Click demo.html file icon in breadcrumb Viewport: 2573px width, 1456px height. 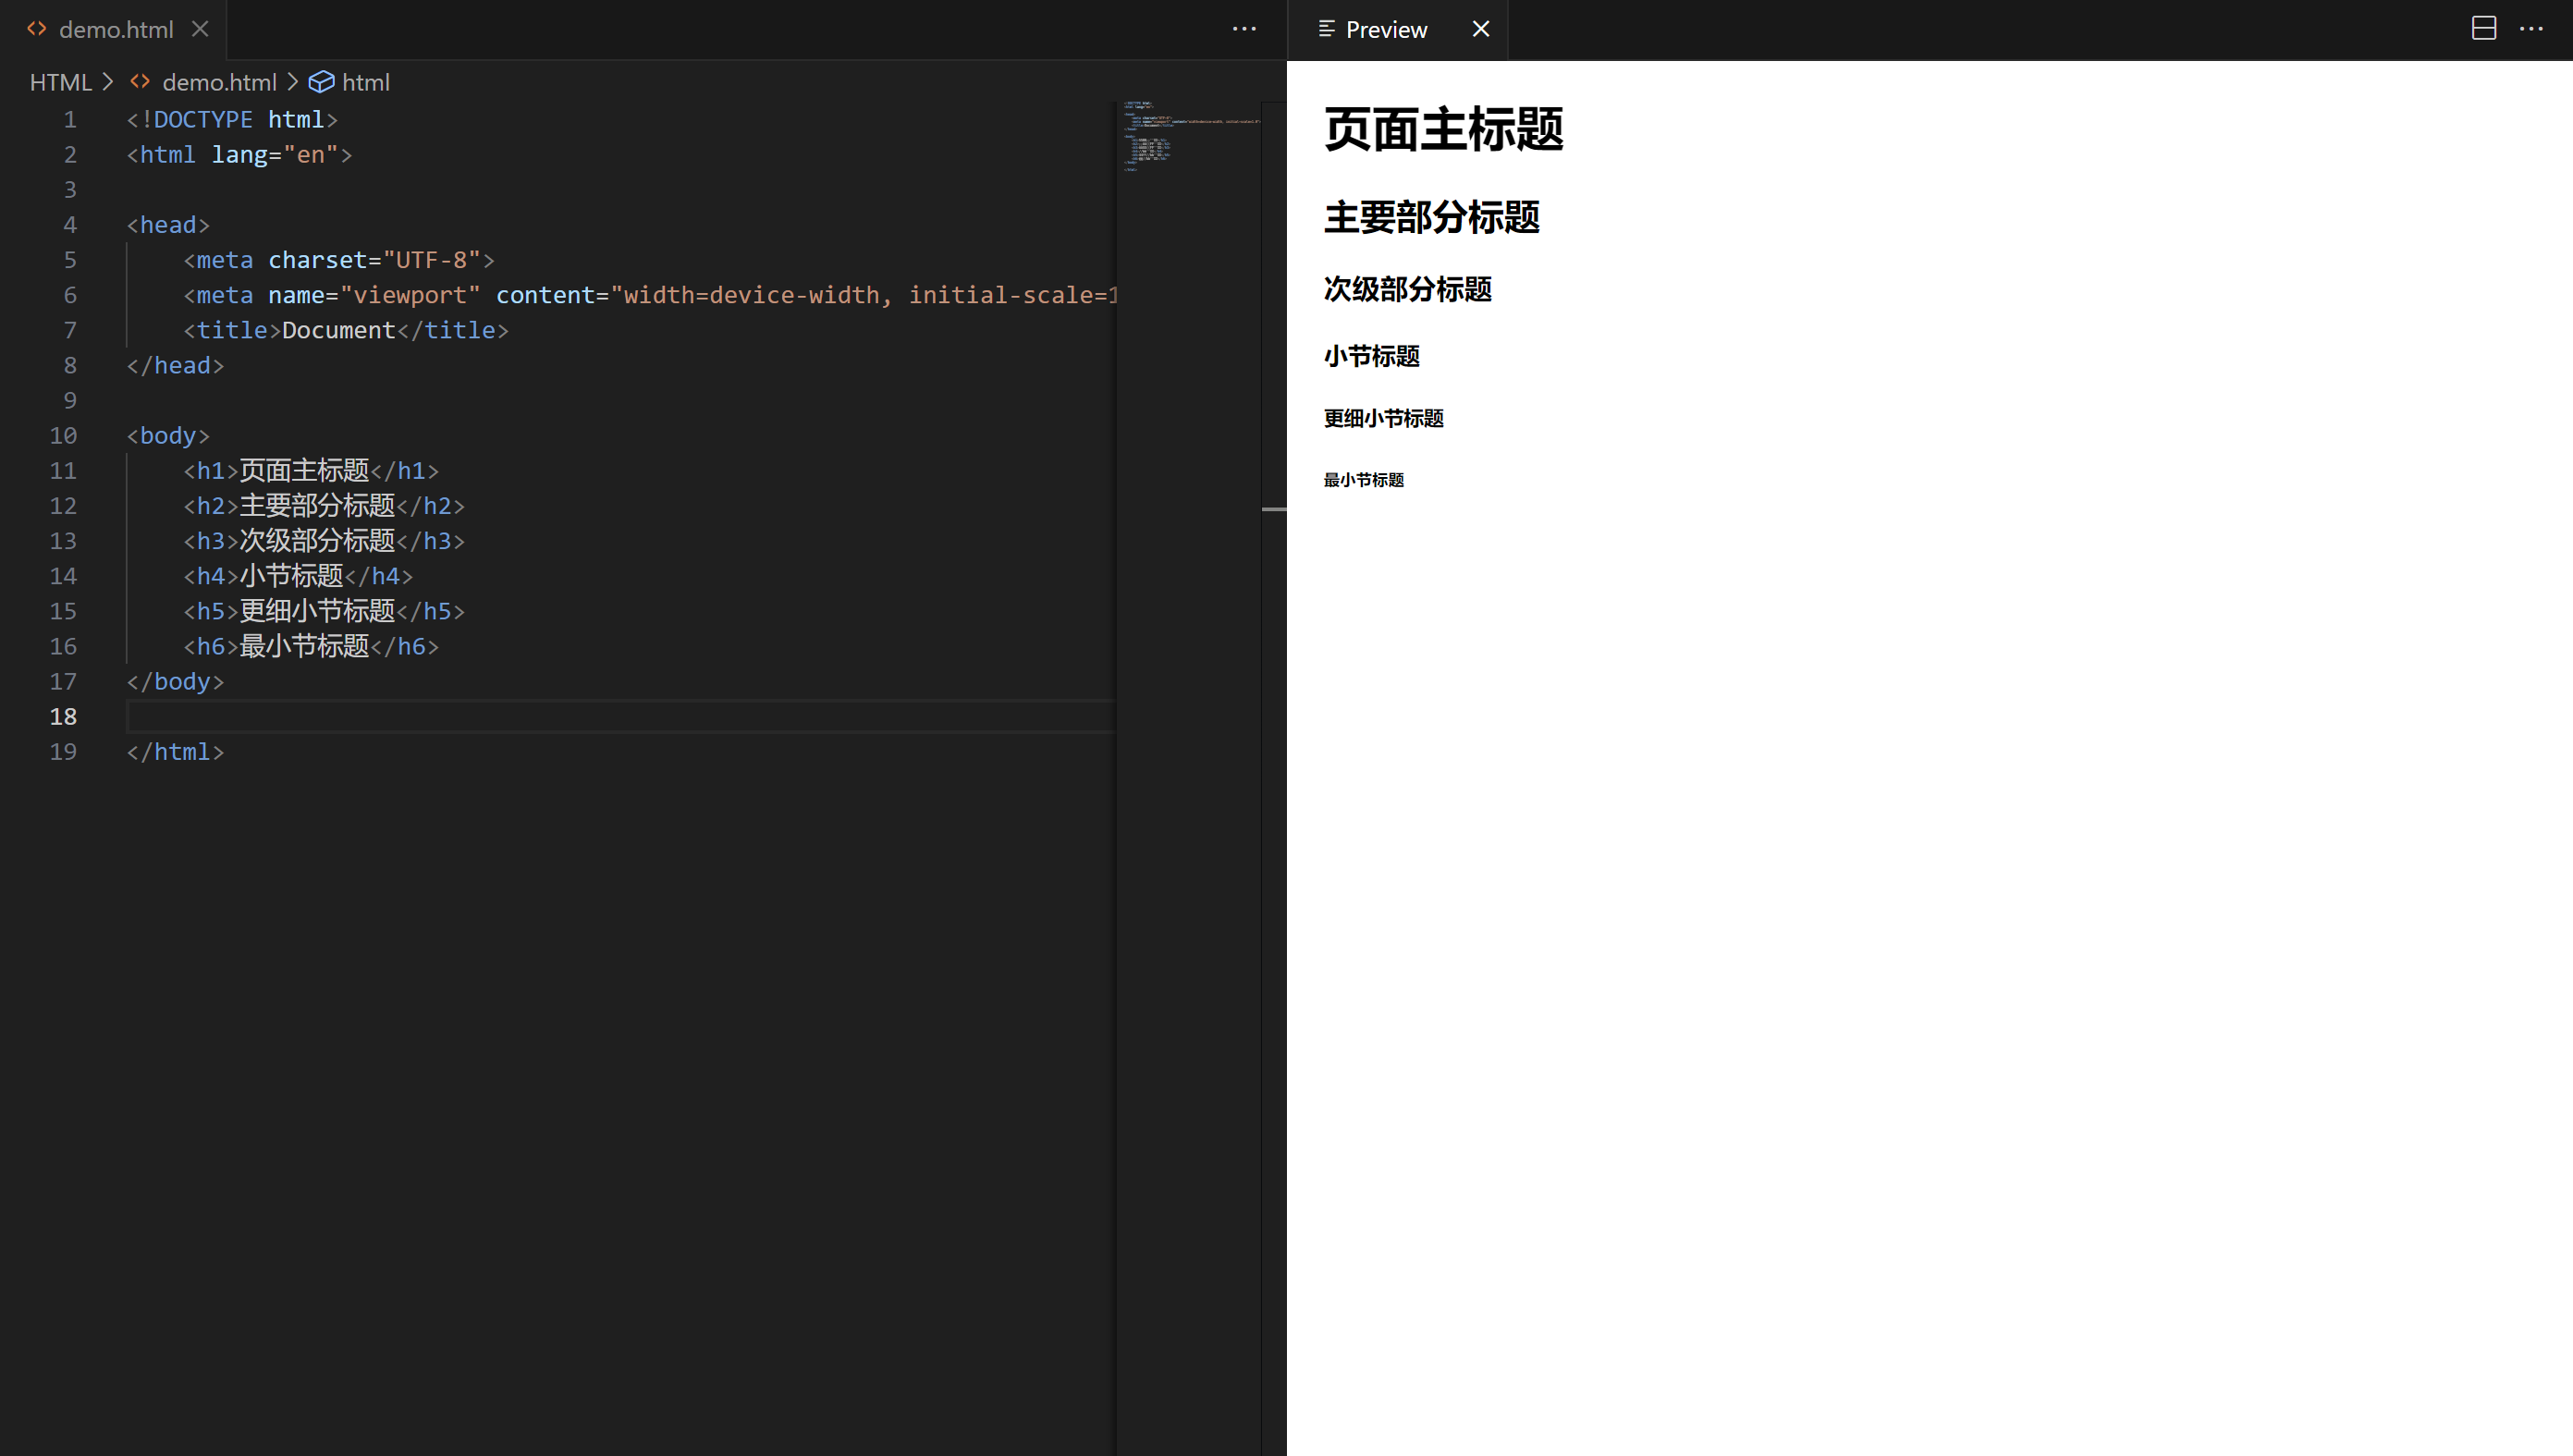pos(140,82)
